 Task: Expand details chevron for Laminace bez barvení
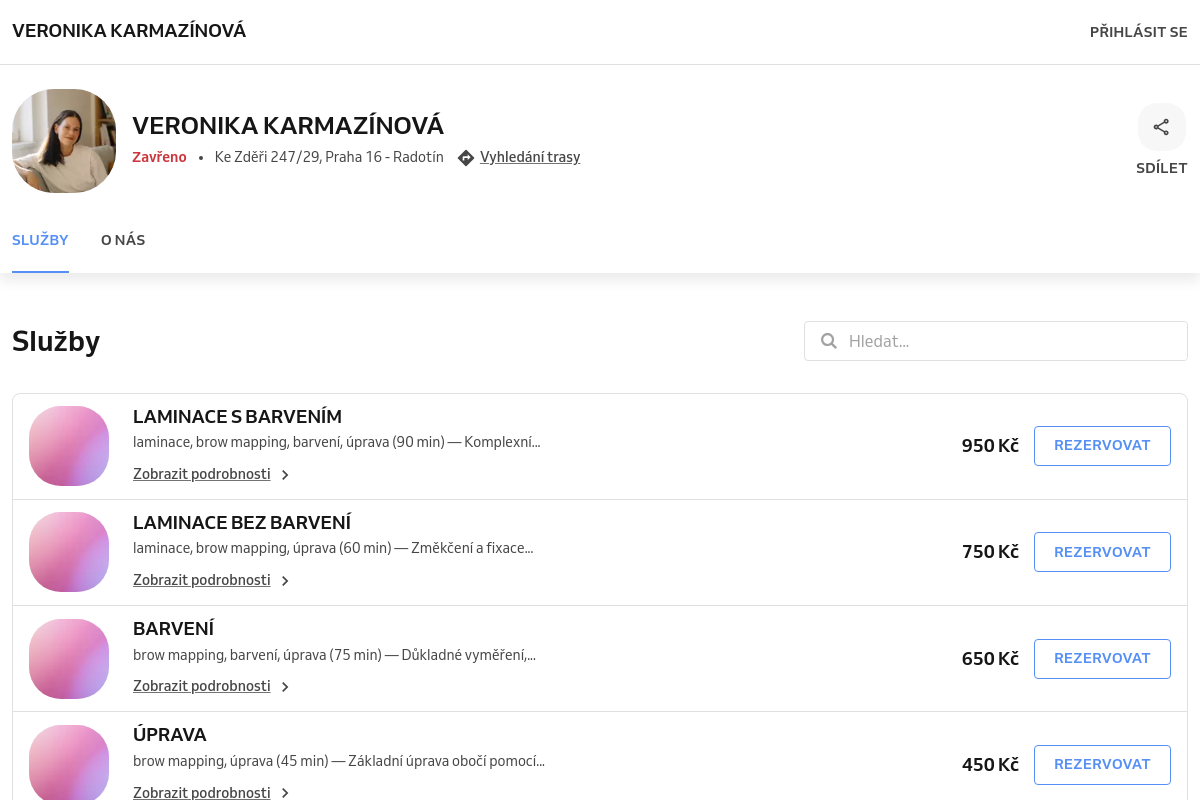click(285, 581)
